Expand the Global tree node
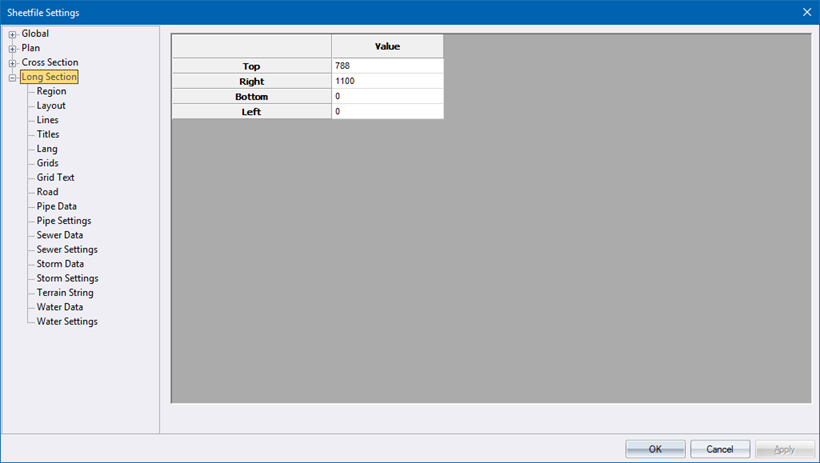This screenshot has width=820, height=463. [13, 35]
